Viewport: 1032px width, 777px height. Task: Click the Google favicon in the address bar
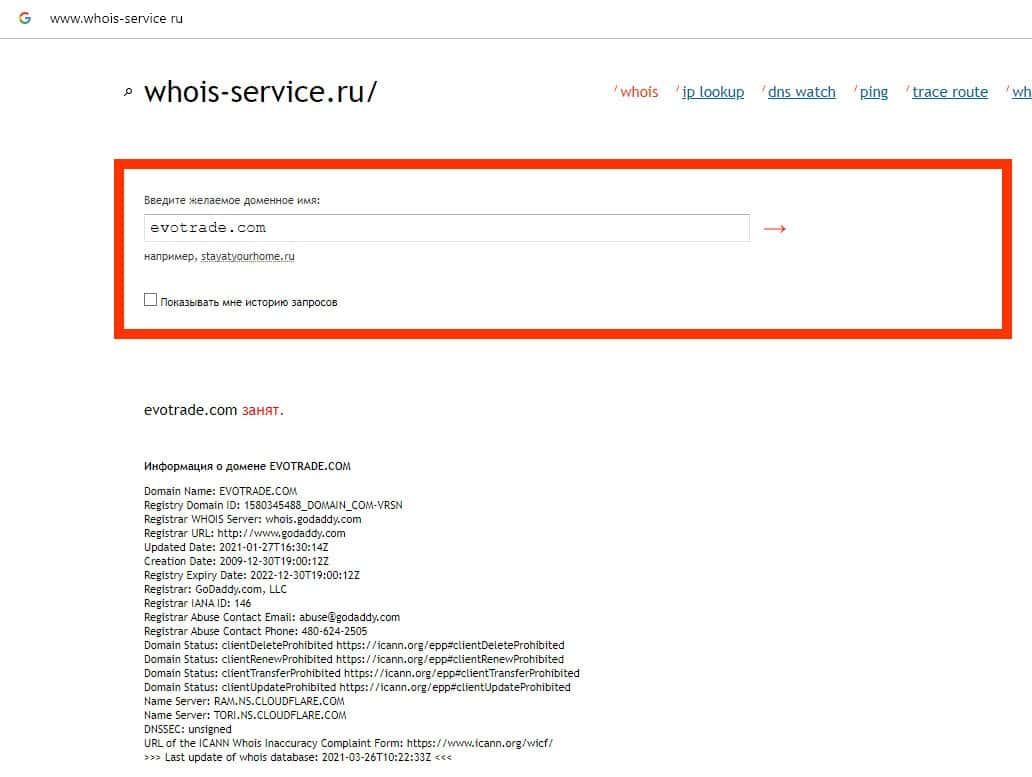pos(25,18)
